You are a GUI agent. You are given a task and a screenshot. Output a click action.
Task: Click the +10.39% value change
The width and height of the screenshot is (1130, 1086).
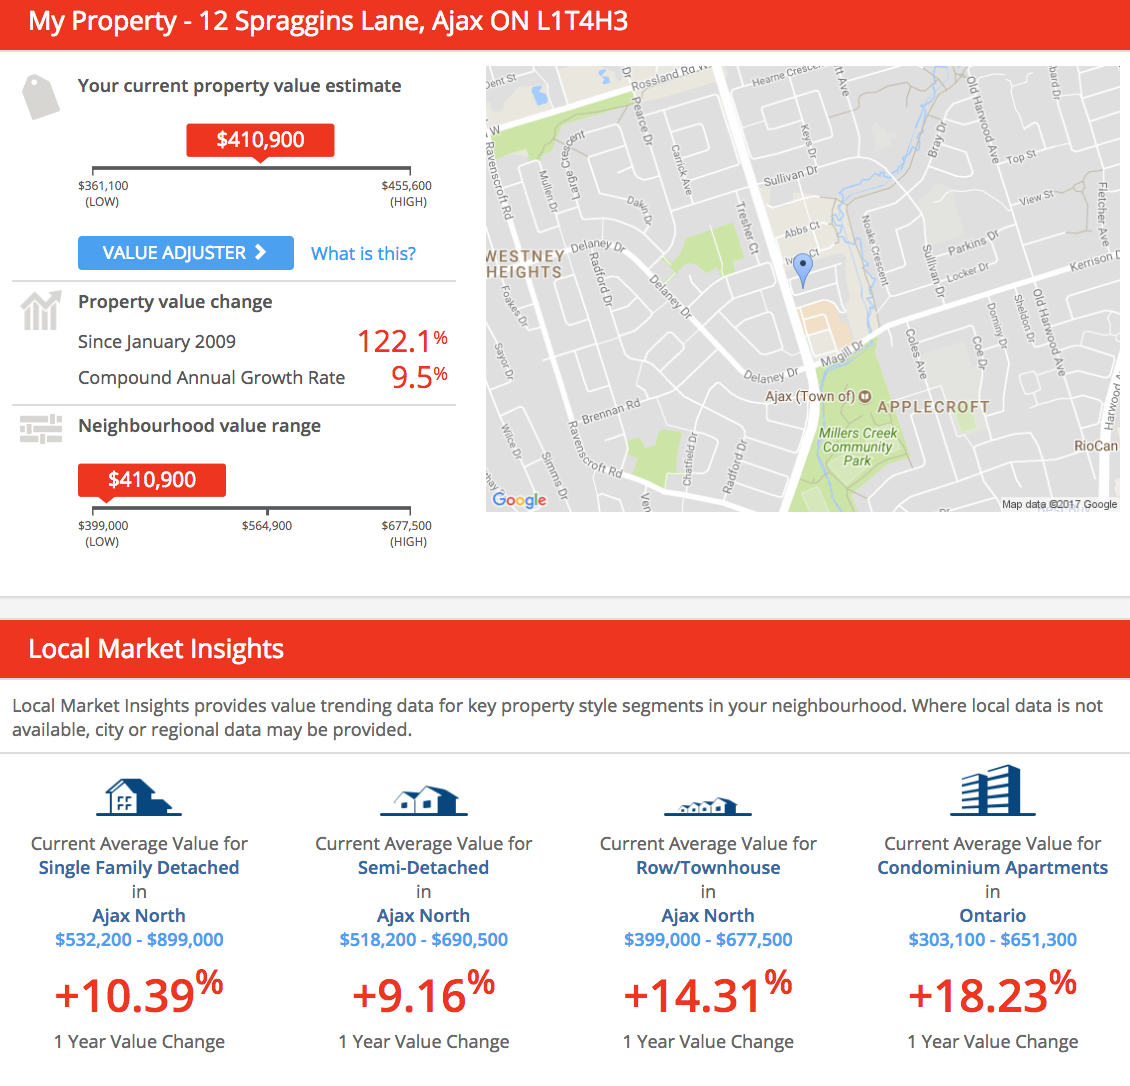[138, 993]
